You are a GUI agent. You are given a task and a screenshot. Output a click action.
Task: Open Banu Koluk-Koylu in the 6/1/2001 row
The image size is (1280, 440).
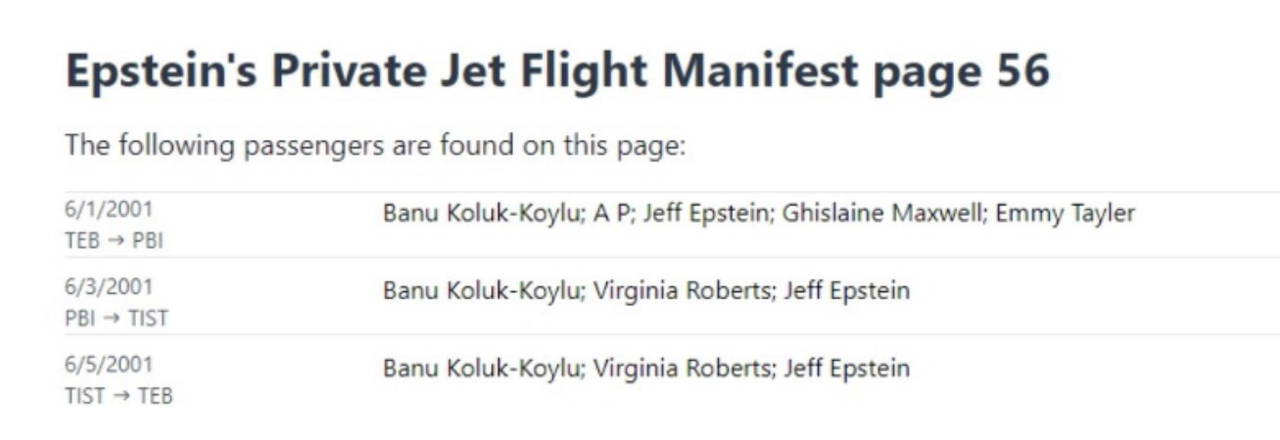481,213
